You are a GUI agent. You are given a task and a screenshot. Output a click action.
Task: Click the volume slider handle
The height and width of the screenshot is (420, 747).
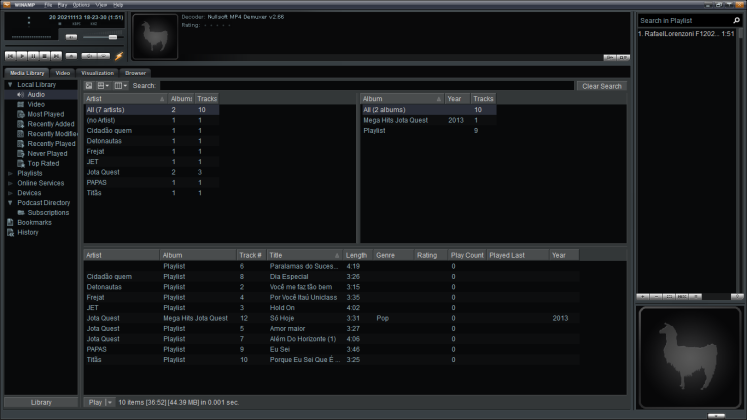pos(113,37)
